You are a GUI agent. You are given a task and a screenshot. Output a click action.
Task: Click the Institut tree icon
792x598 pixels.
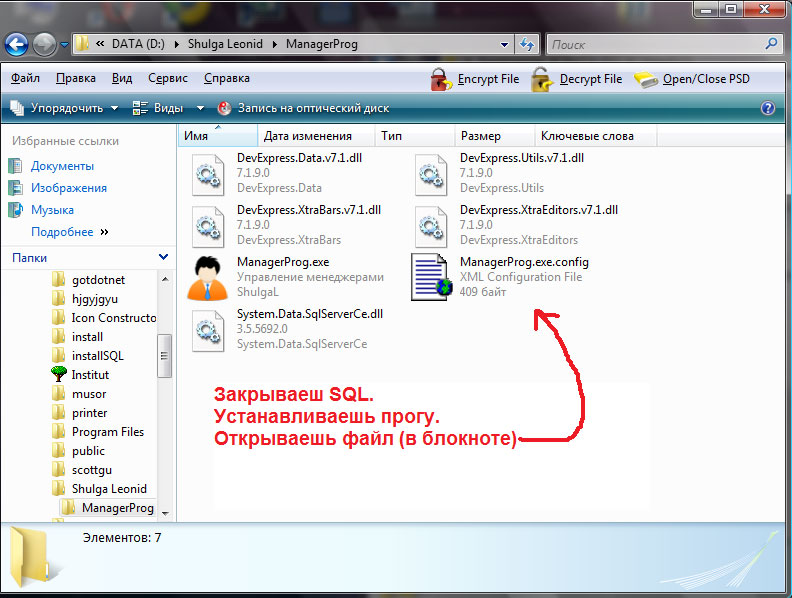coord(59,374)
